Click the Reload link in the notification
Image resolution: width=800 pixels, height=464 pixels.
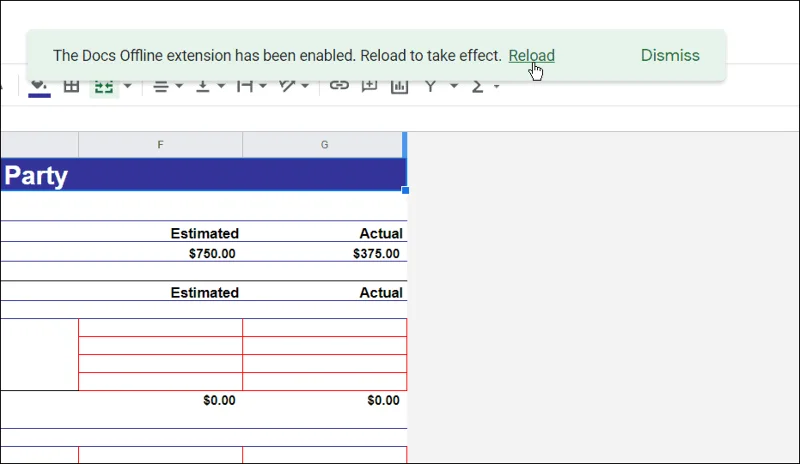pyautogui.click(x=531, y=55)
